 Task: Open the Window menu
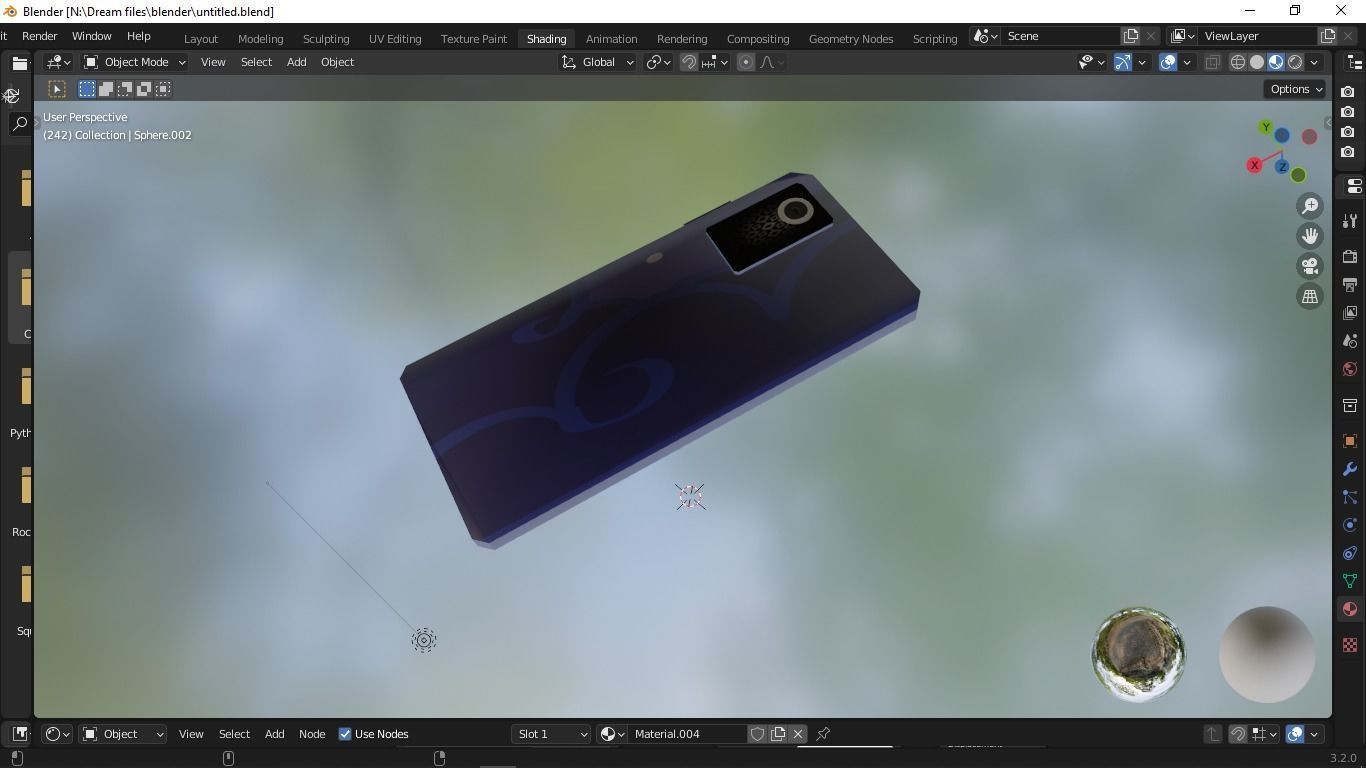point(91,36)
